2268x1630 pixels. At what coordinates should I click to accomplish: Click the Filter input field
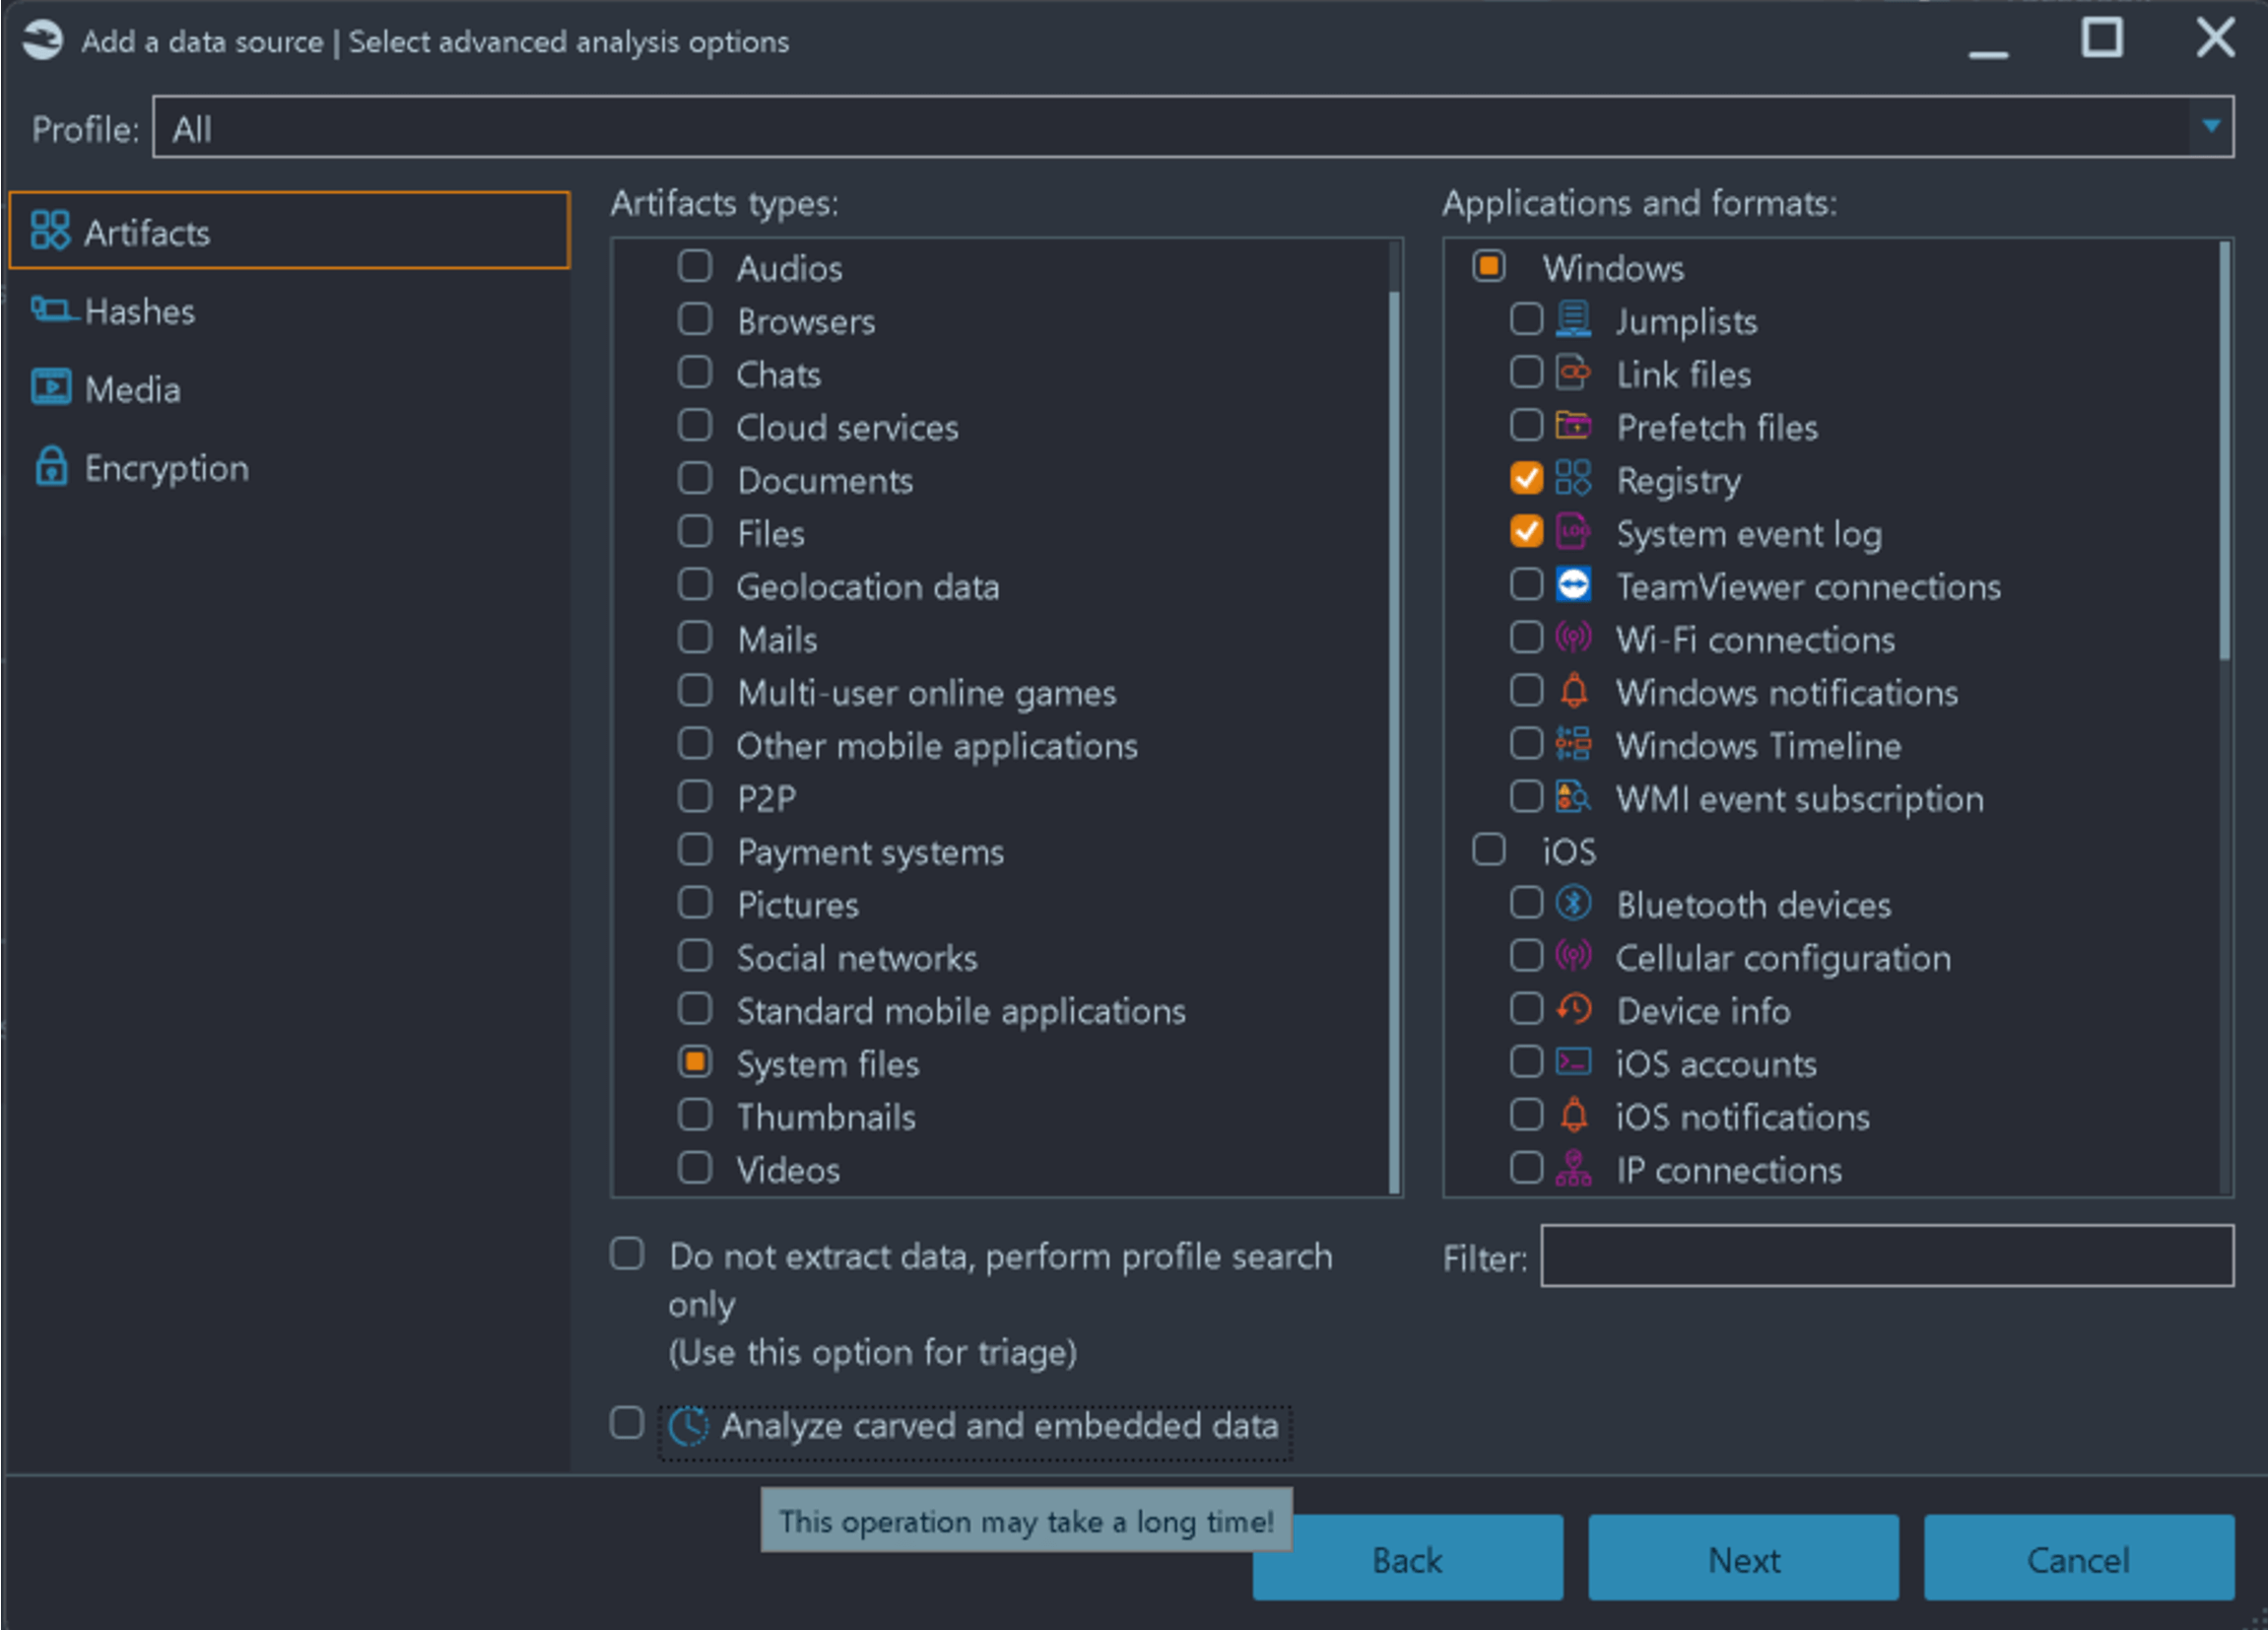[x=1887, y=1256]
